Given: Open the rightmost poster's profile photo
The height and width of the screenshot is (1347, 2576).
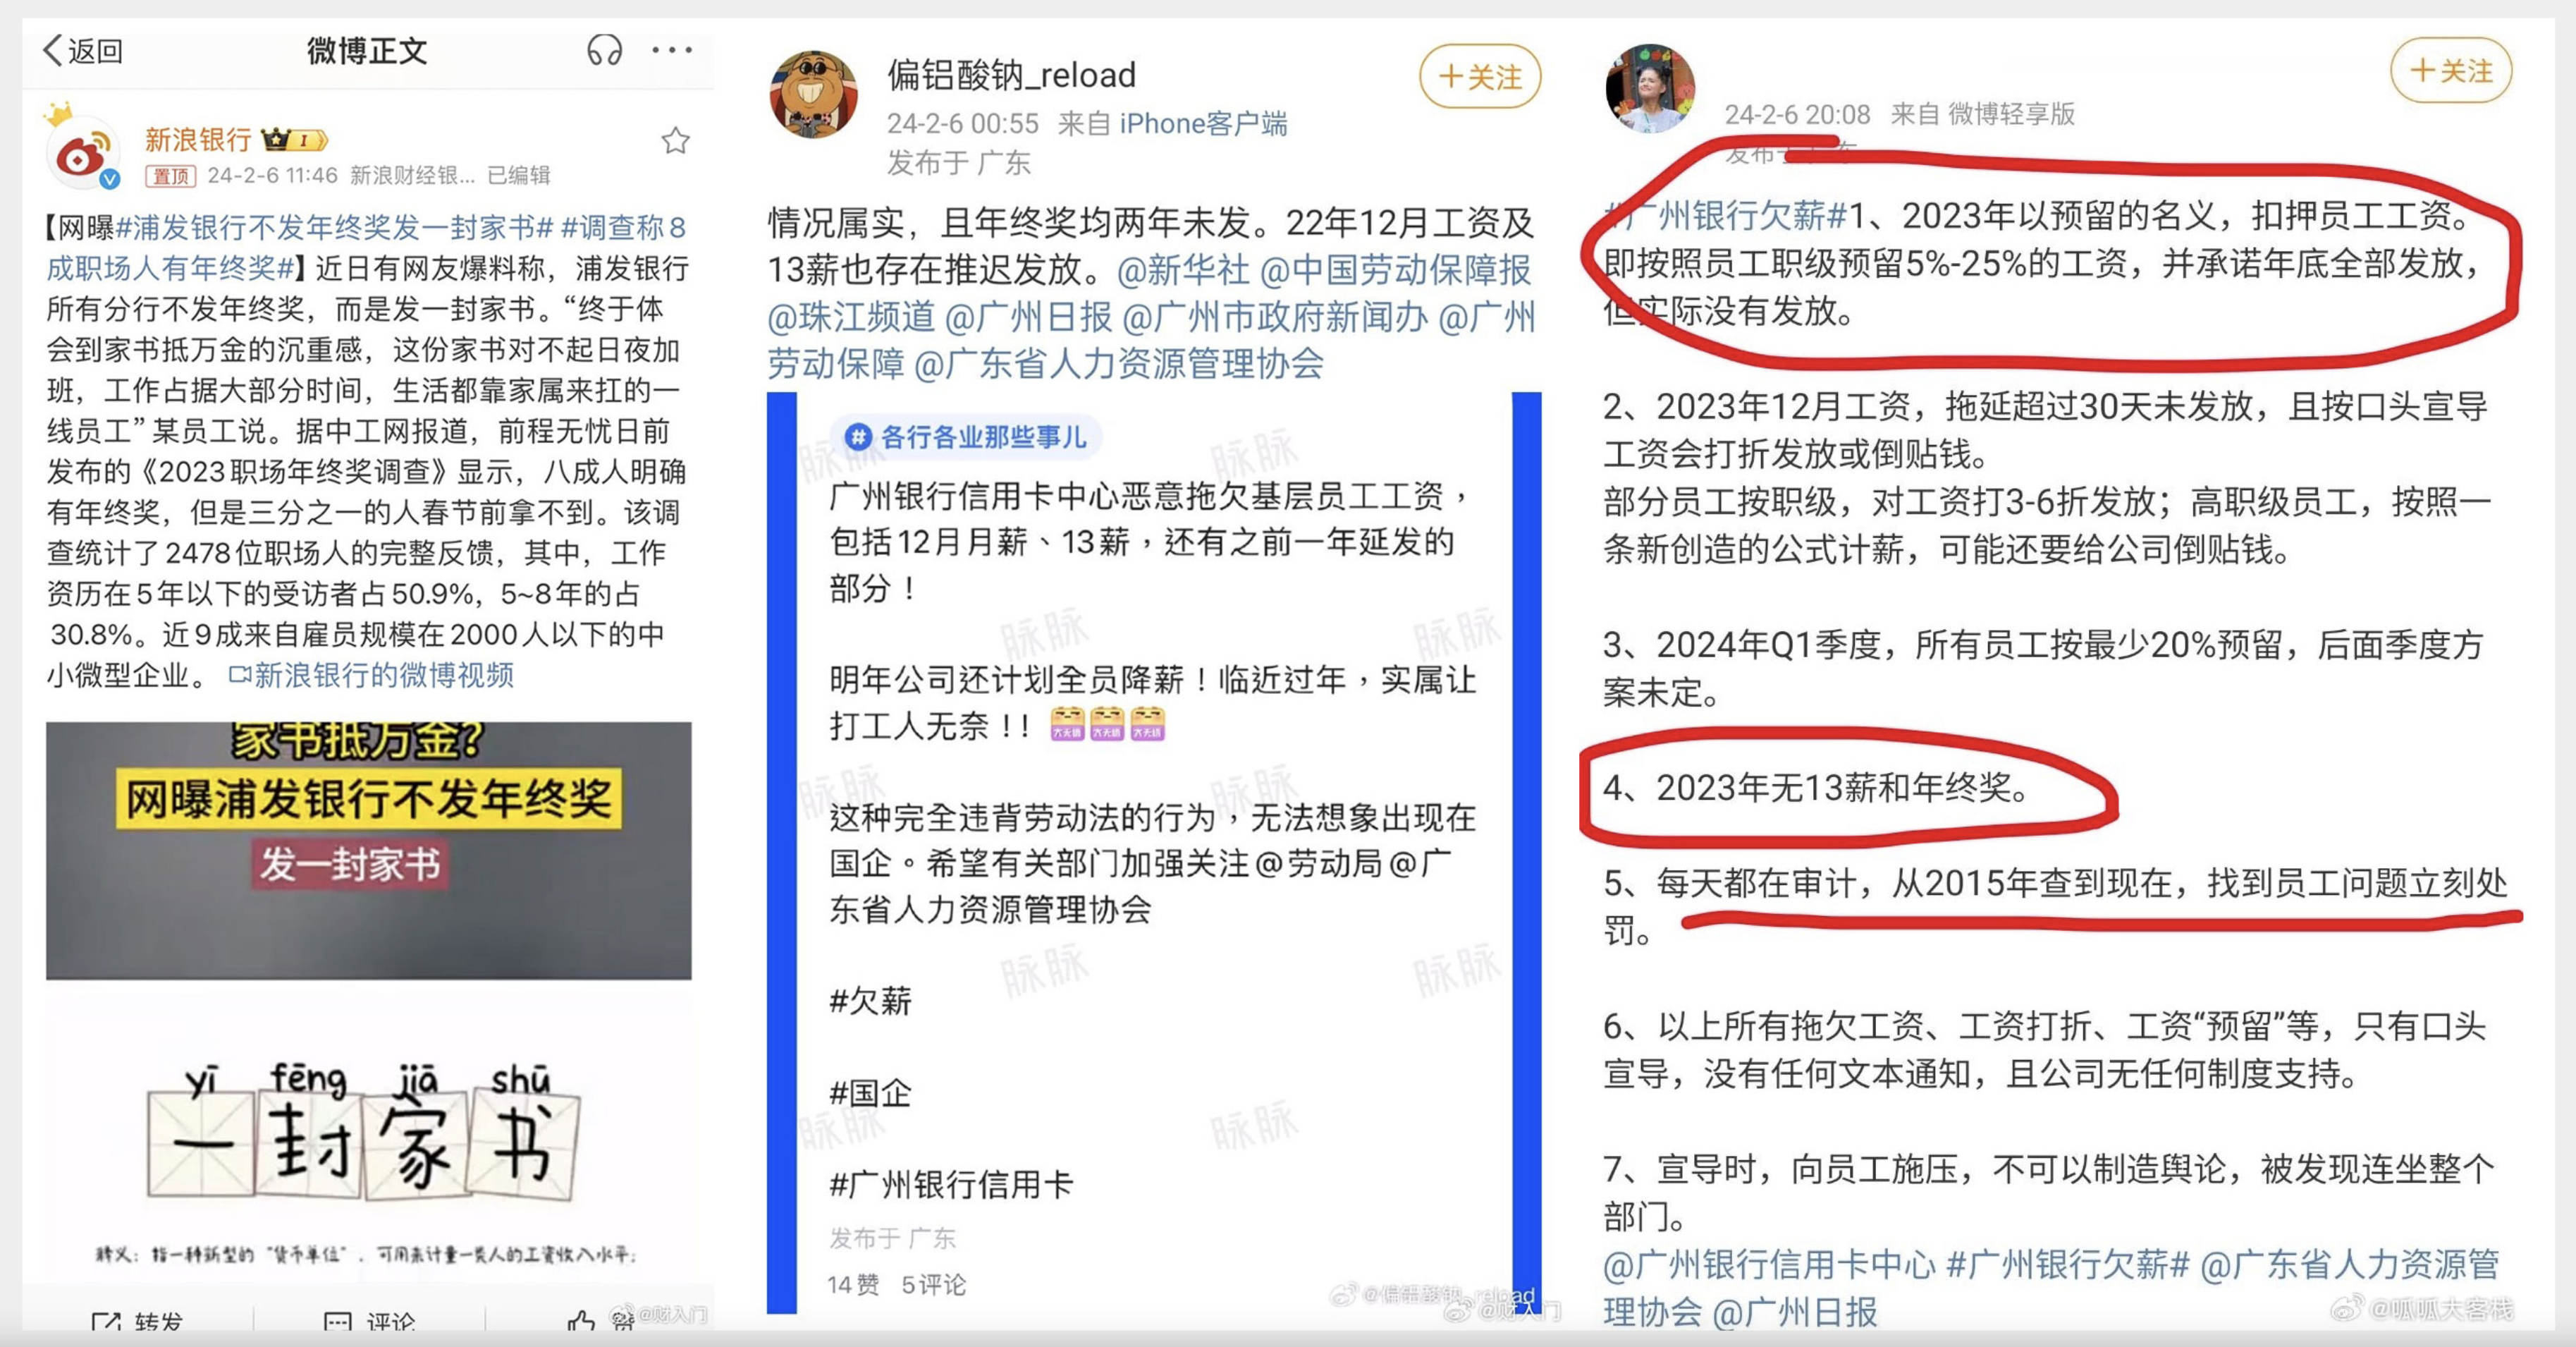Looking at the screenshot, I should tap(1650, 88).
